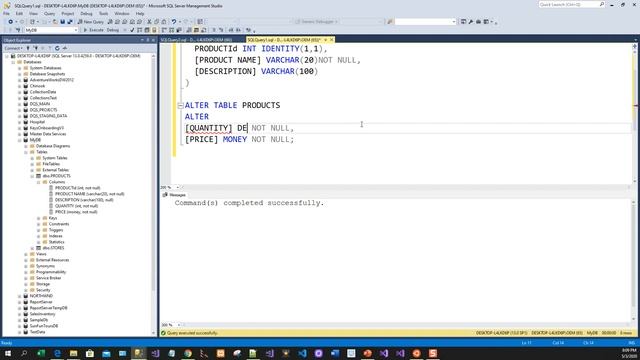Select the Database Diagrams folder
This screenshot has height=360, width=640.
pos(53,146)
